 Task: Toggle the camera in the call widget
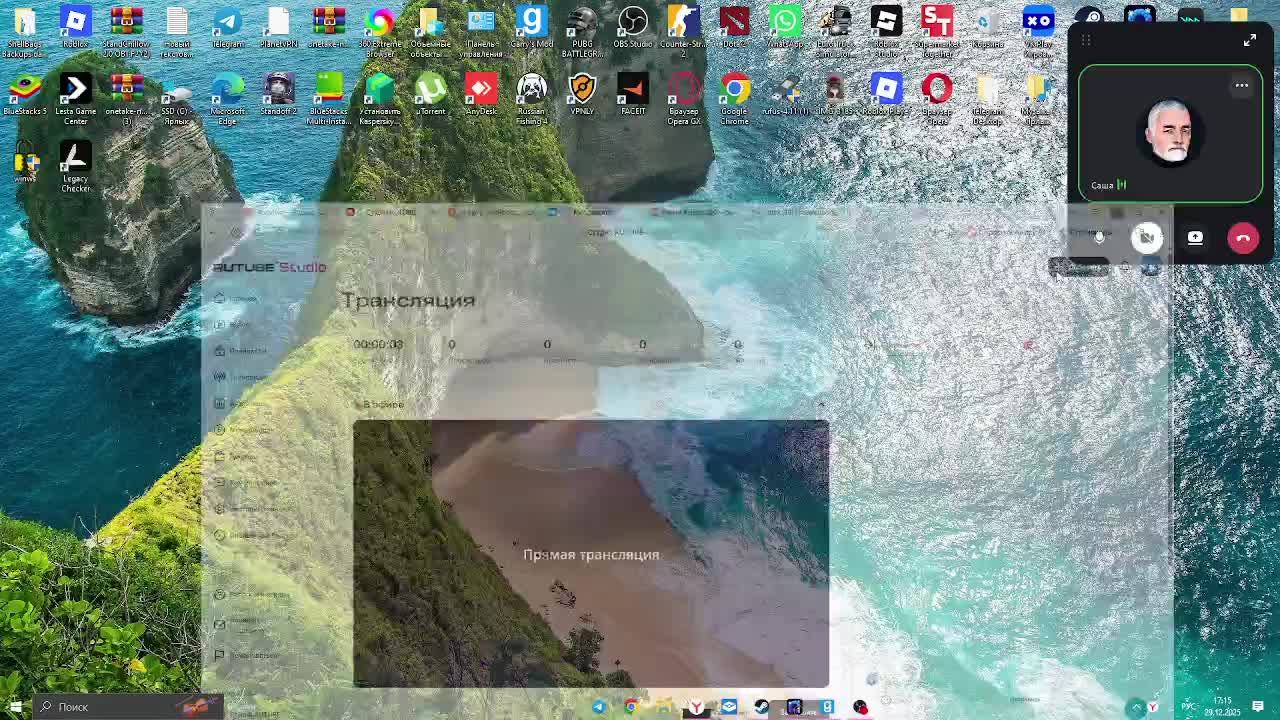coord(1147,237)
